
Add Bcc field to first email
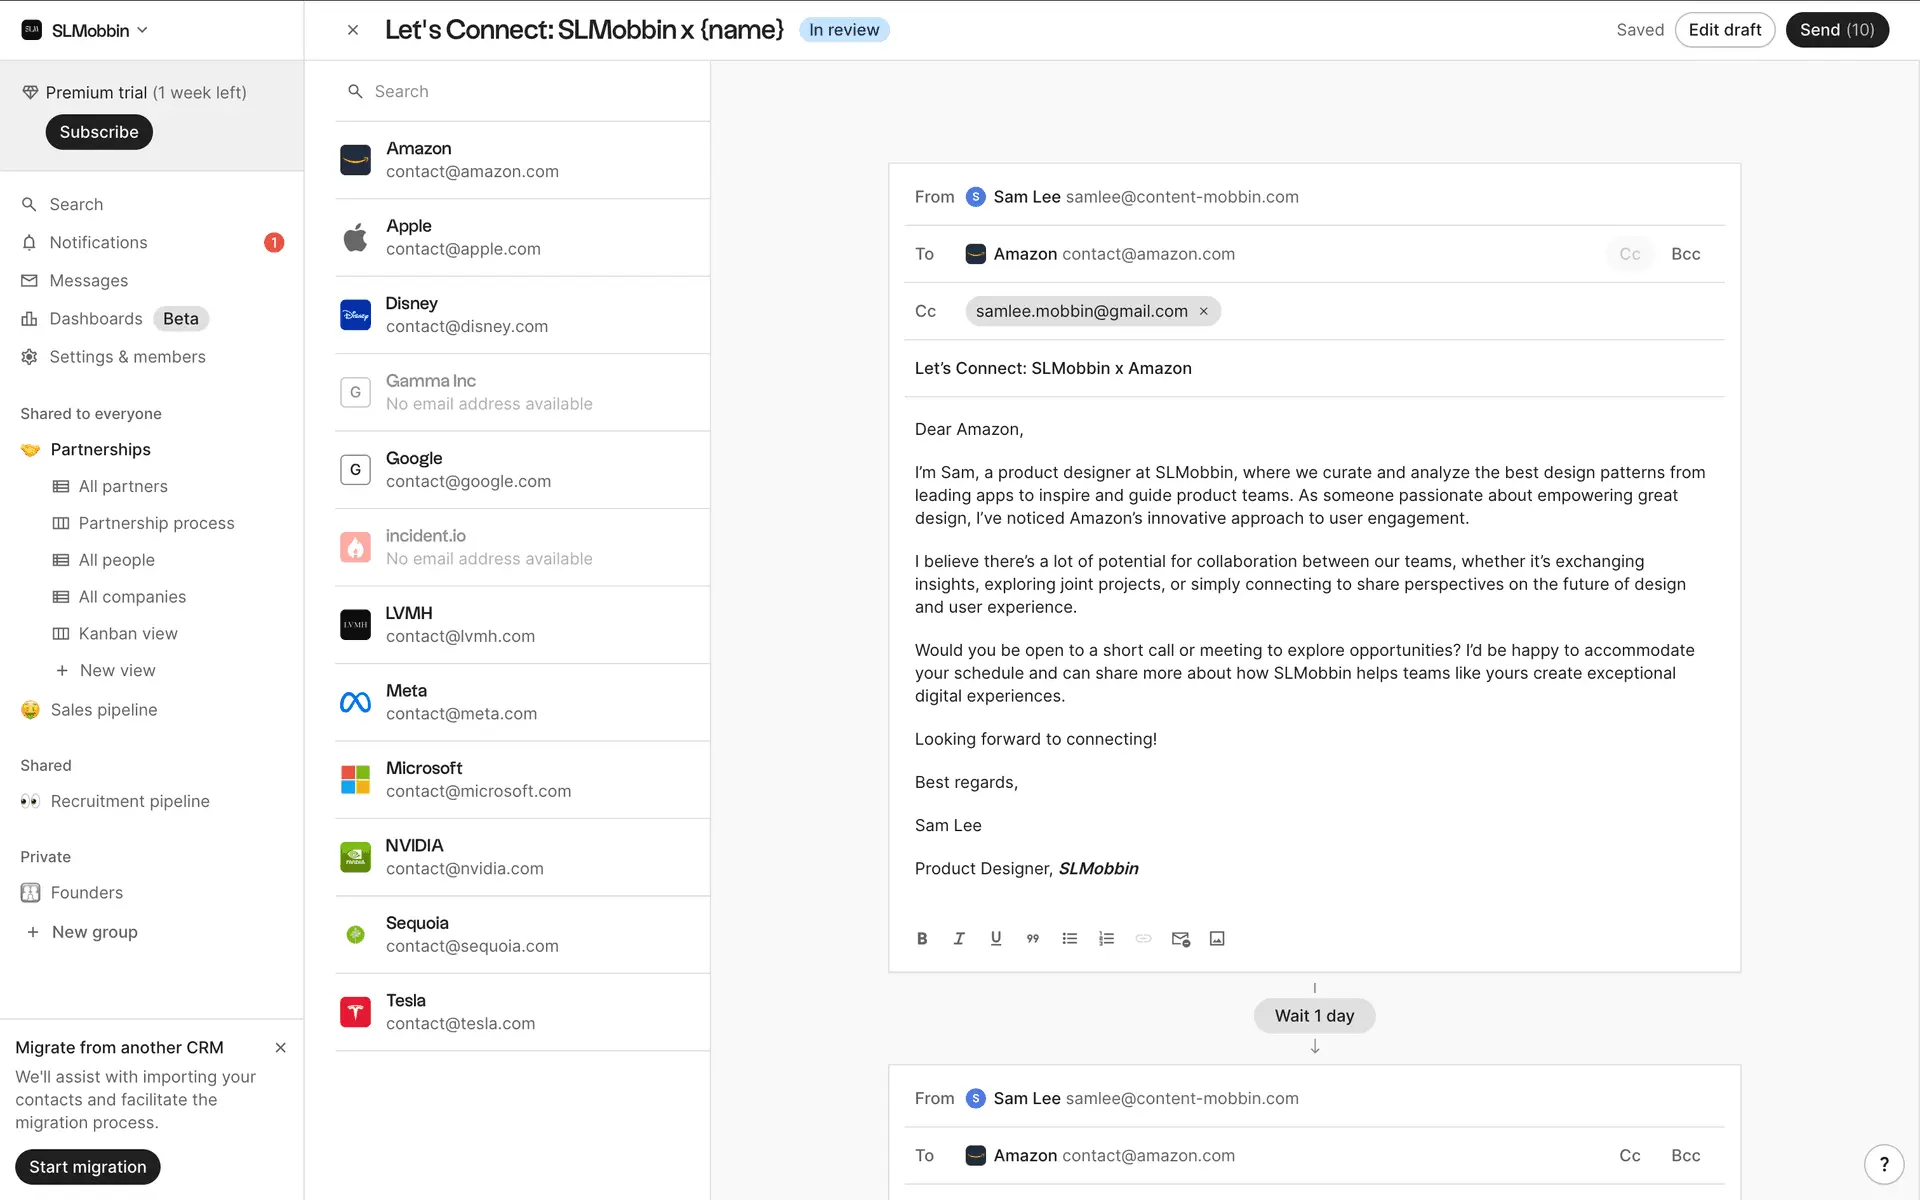point(1685,254)
